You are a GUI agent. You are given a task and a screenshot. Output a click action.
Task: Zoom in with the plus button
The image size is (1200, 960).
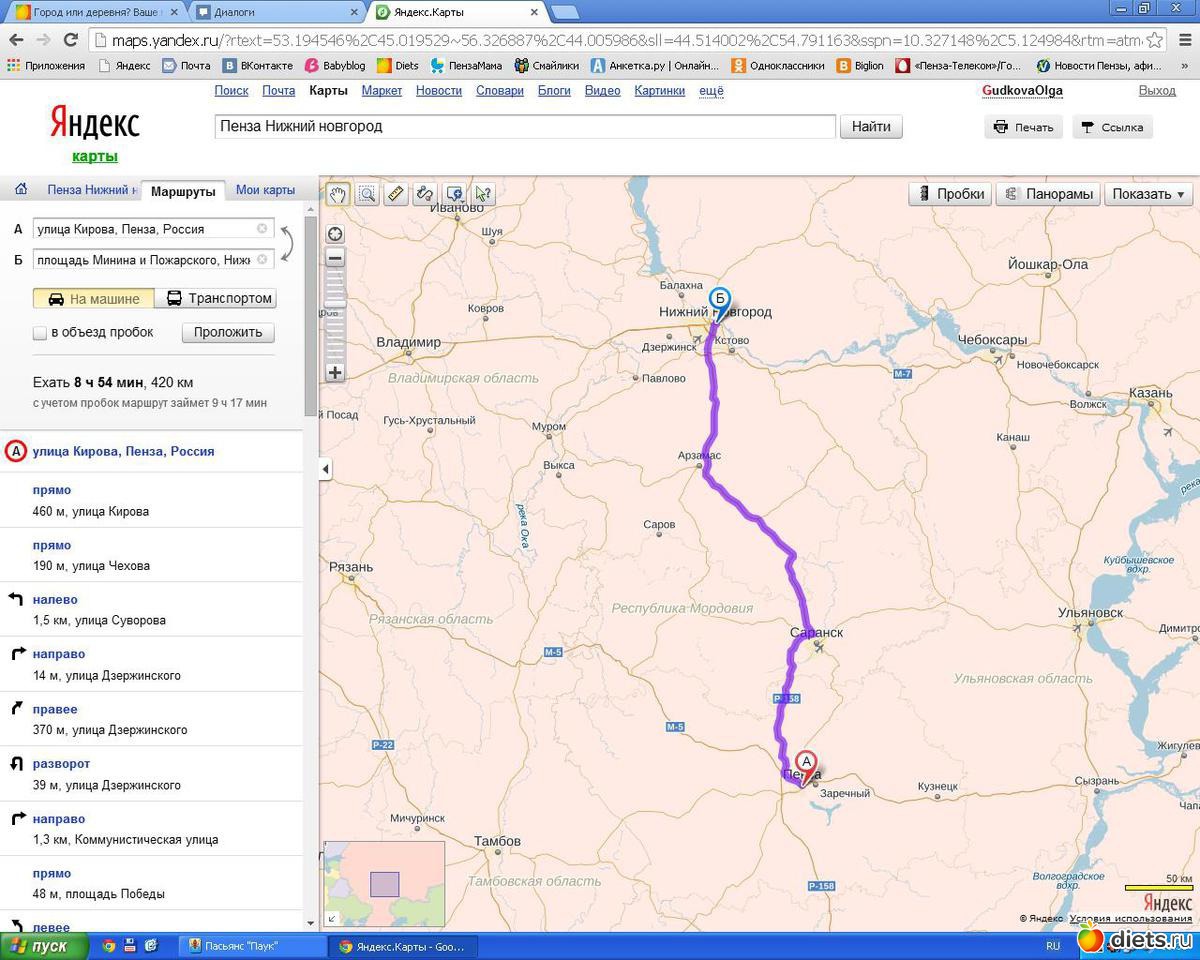tap(335, 373)
